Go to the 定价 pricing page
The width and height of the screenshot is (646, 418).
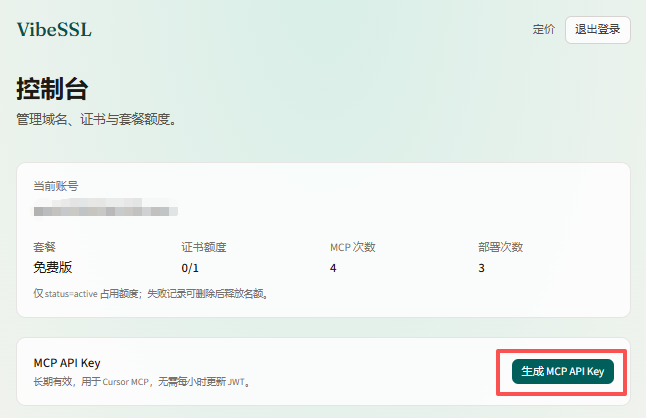543,29
